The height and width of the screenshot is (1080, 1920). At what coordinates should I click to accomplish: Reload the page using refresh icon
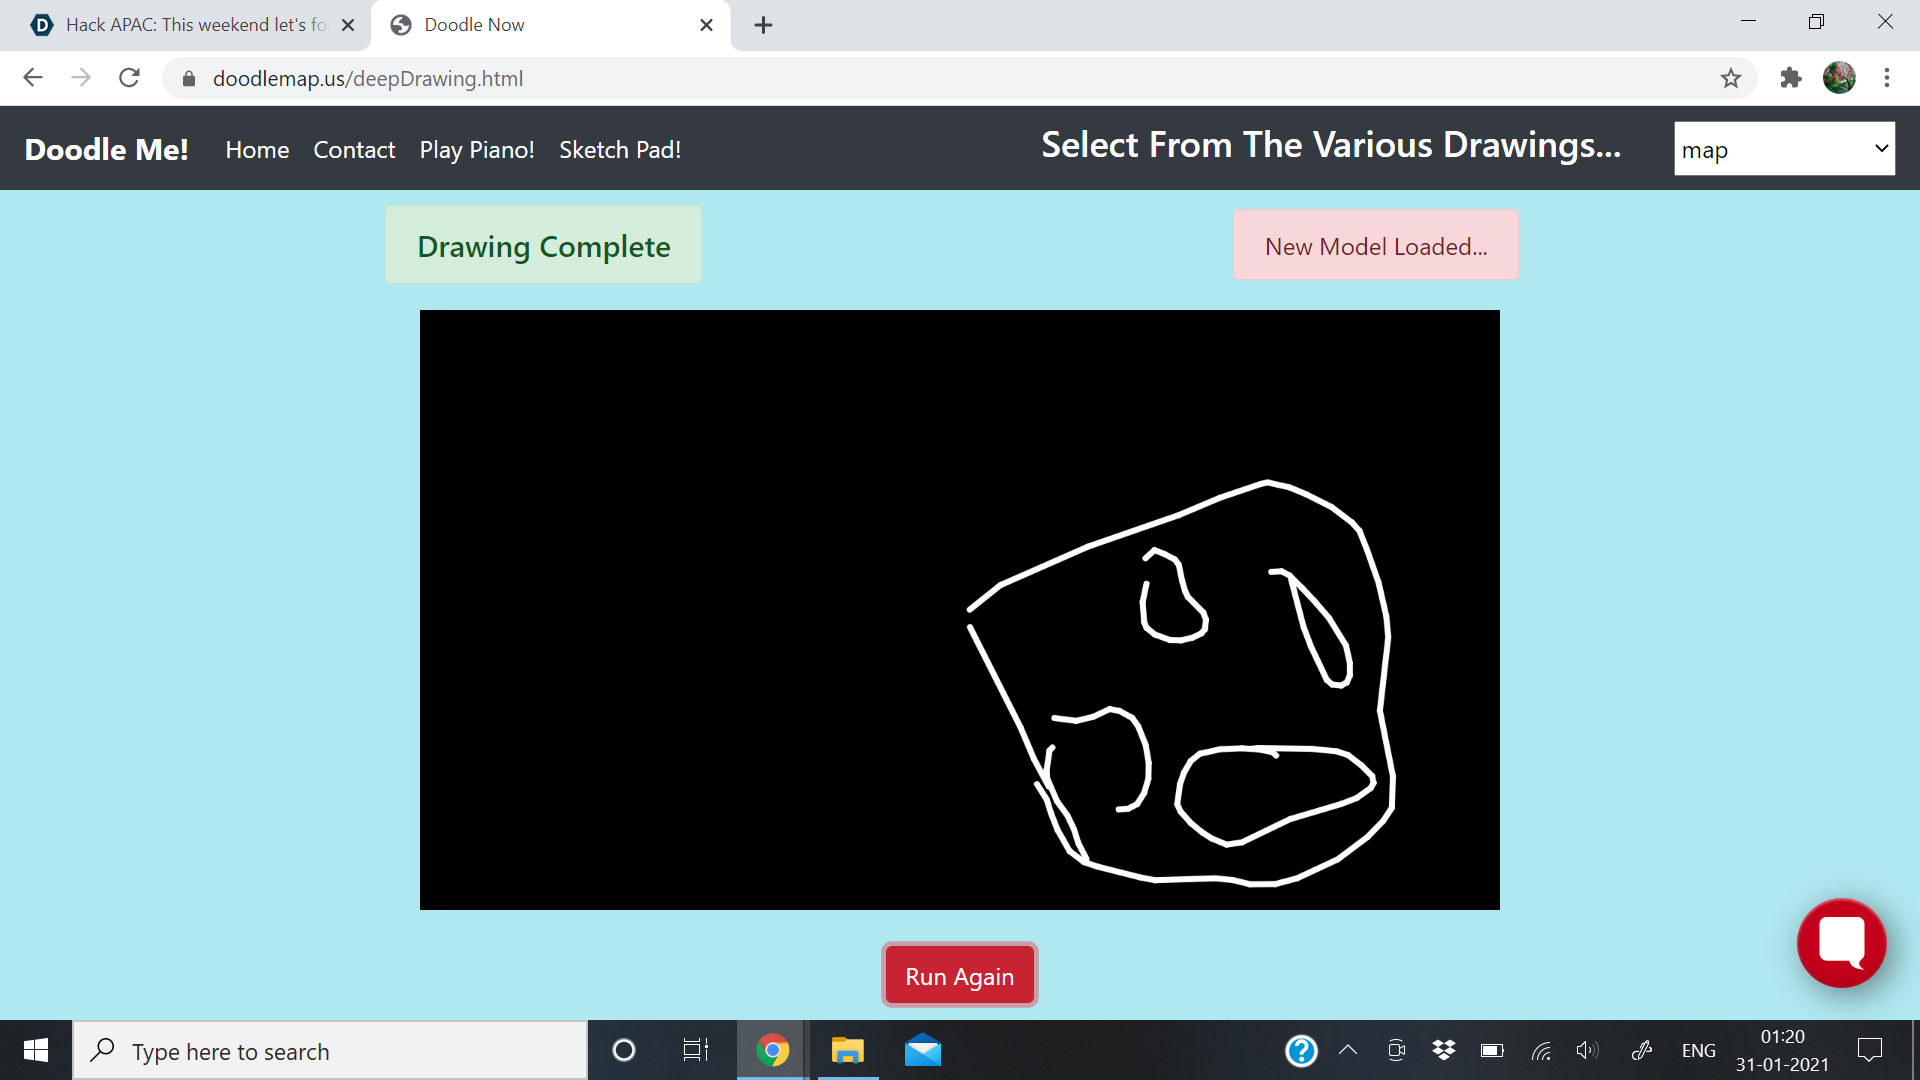[x=129, y=78]
